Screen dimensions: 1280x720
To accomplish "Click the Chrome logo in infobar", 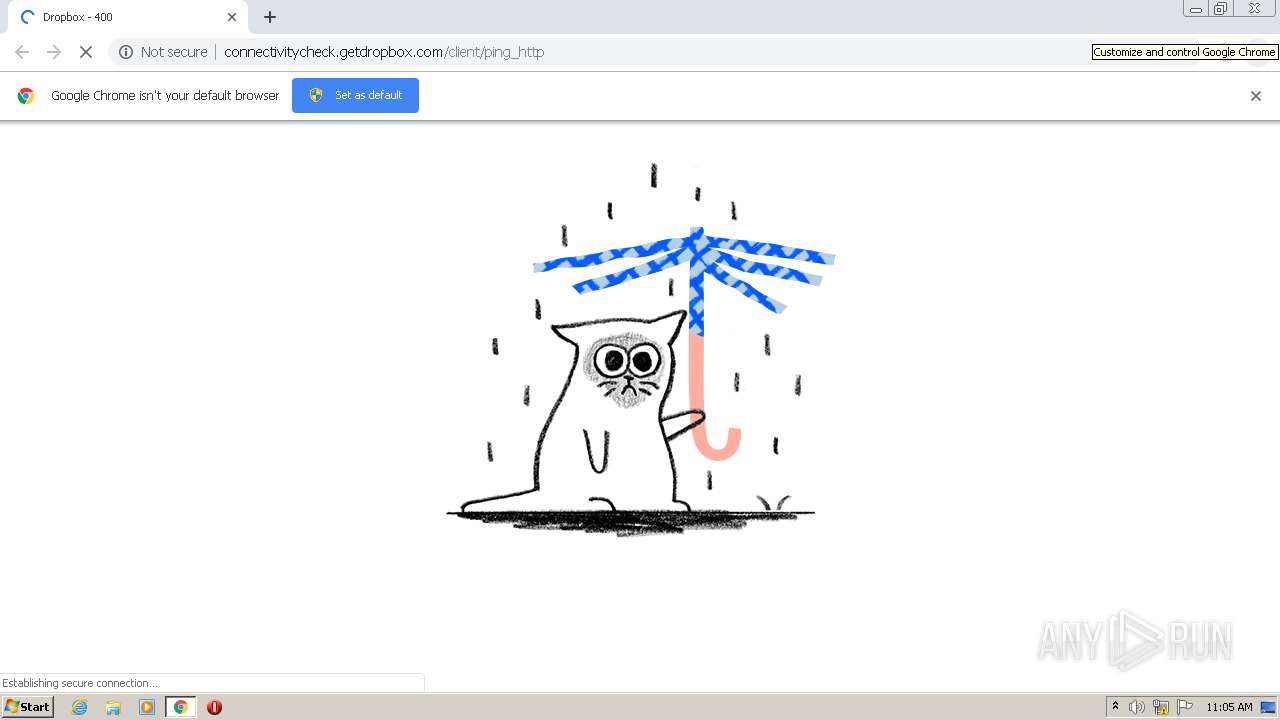I will tap(26, 96).
